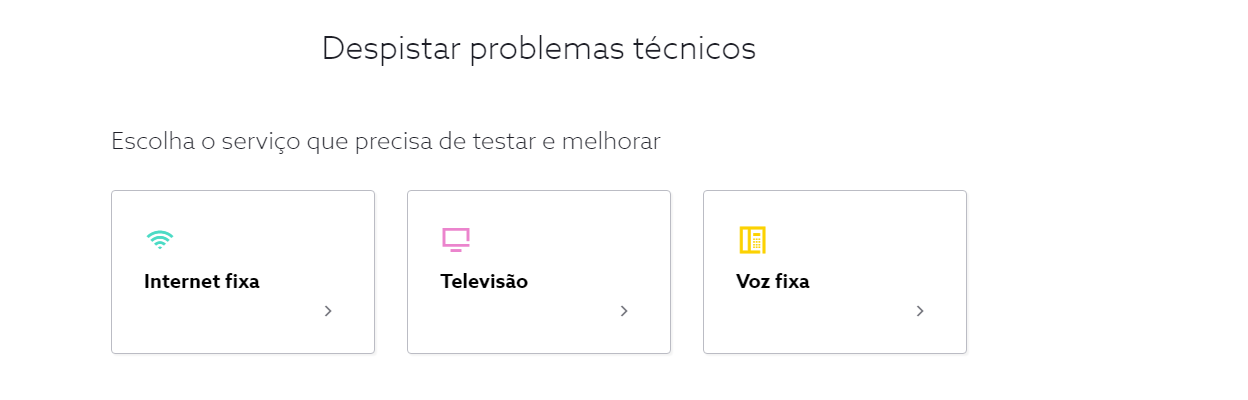Open the Televisão troubleshooting option

point(484,282)
